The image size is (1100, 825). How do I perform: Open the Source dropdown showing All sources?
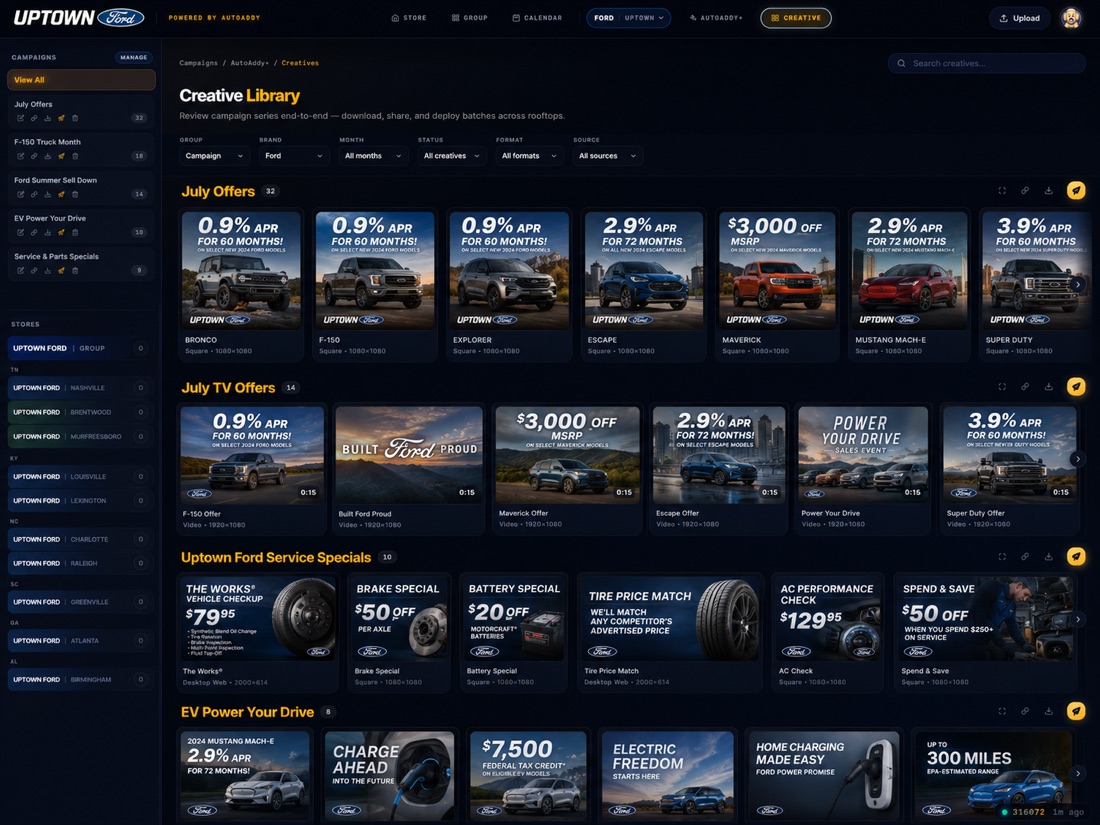tap(608, 156)
